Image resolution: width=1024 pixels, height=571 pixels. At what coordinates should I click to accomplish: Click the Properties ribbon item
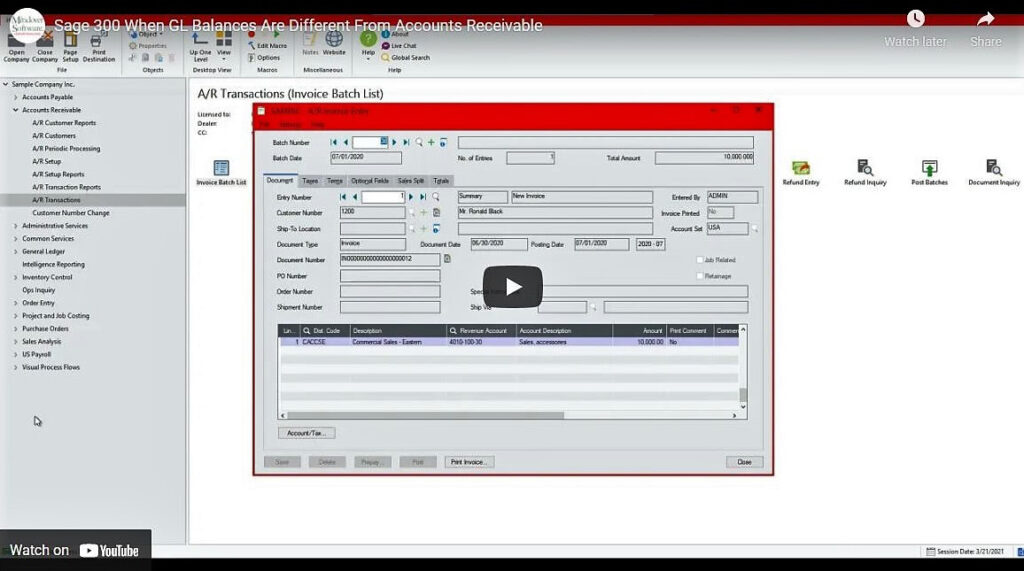click(148, 46)
